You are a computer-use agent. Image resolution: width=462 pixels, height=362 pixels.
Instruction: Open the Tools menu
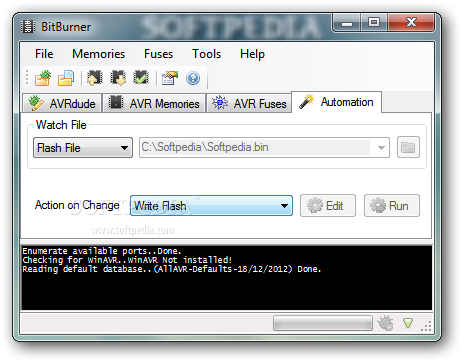coord(206,54)
